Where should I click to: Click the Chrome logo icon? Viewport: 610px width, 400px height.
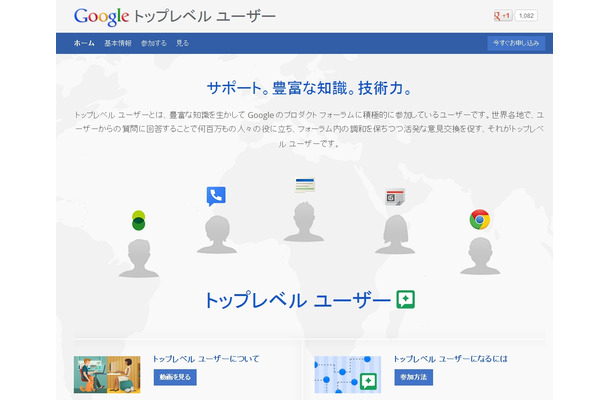click(480, 219)
